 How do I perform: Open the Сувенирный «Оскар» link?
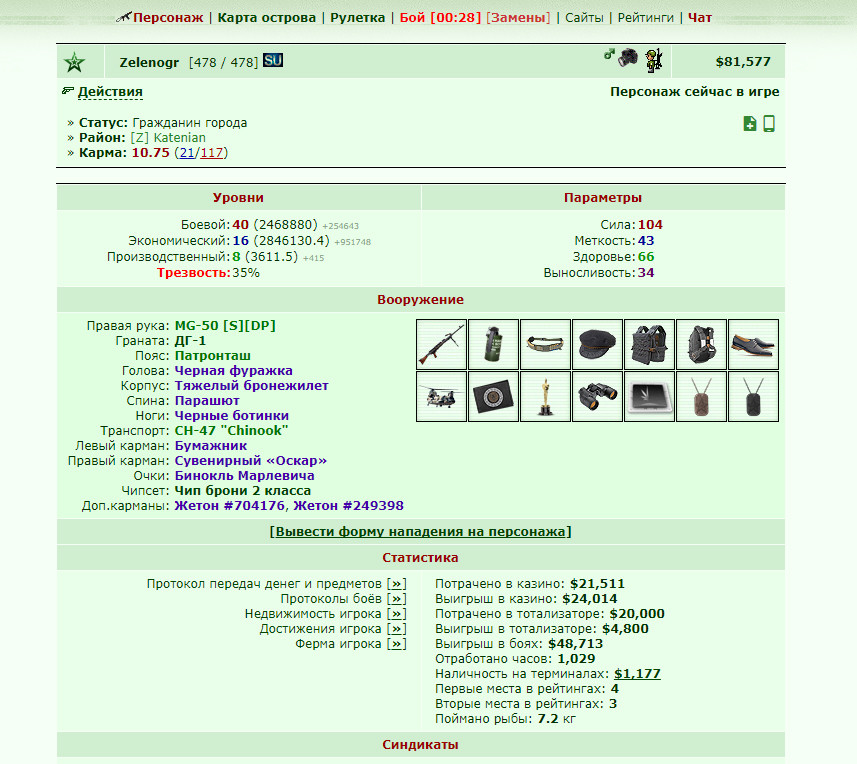250,461
